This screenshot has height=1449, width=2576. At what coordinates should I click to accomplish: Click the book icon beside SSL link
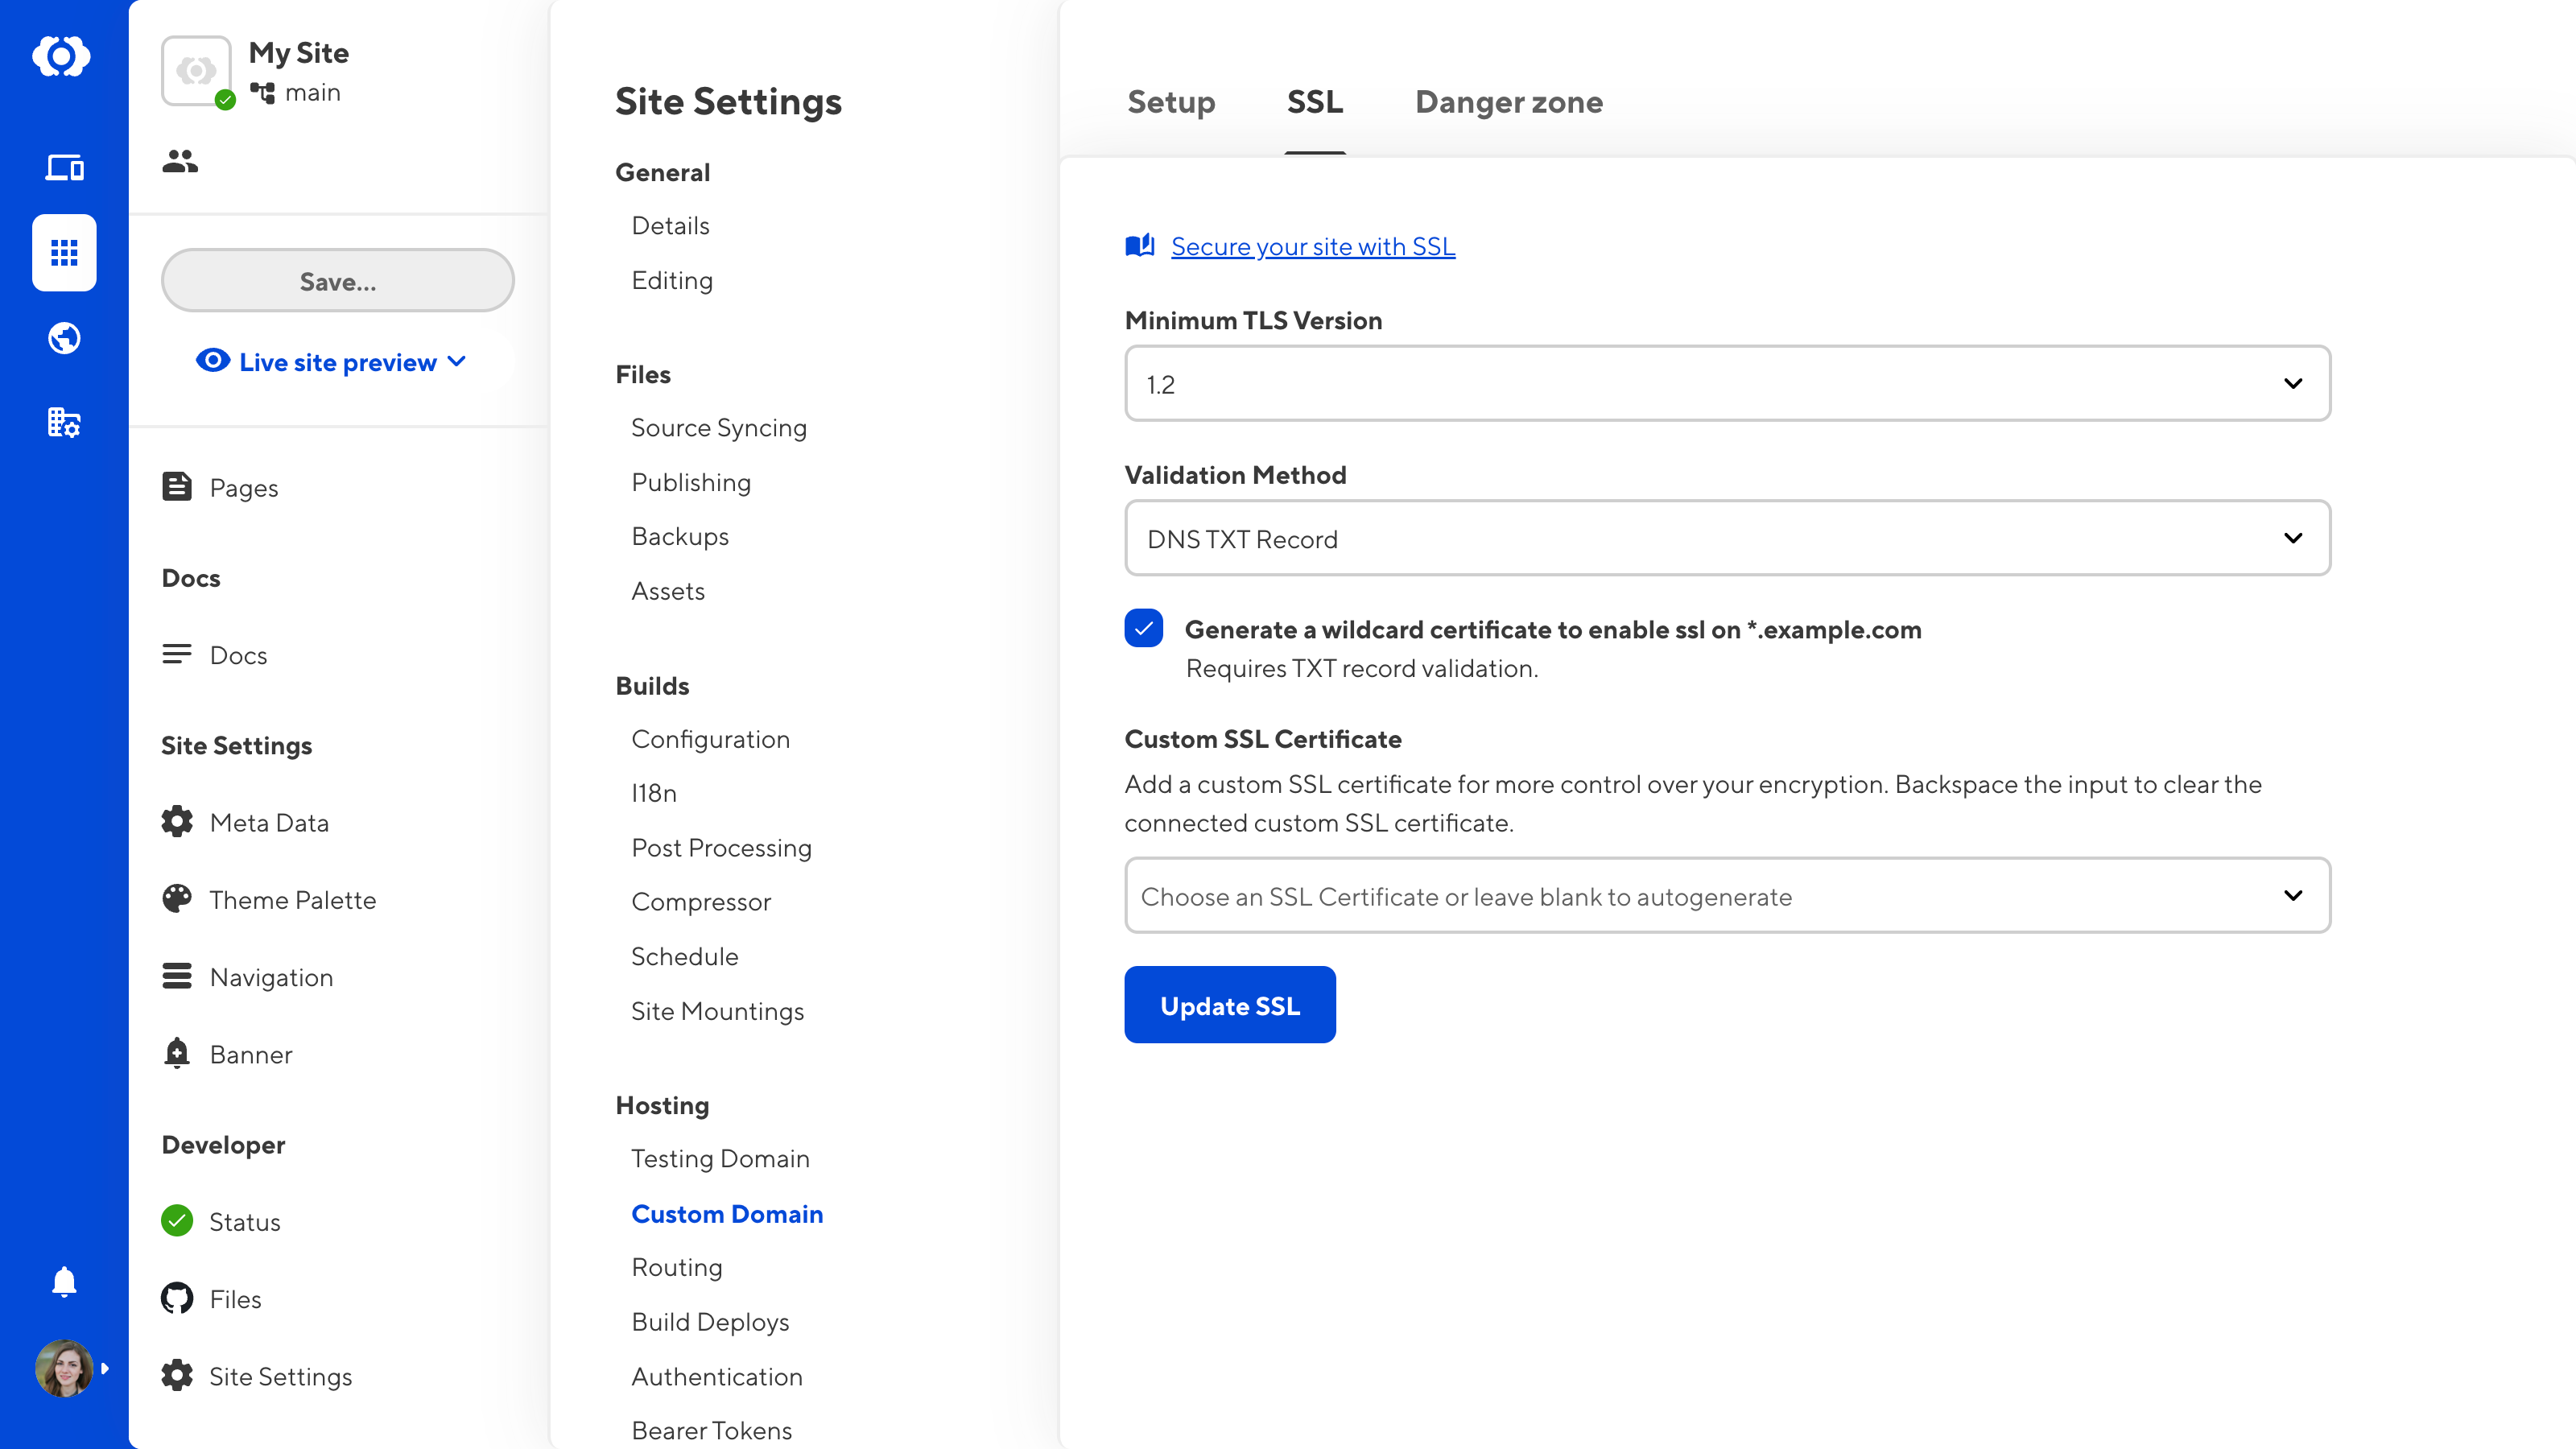click(1140, 246)
